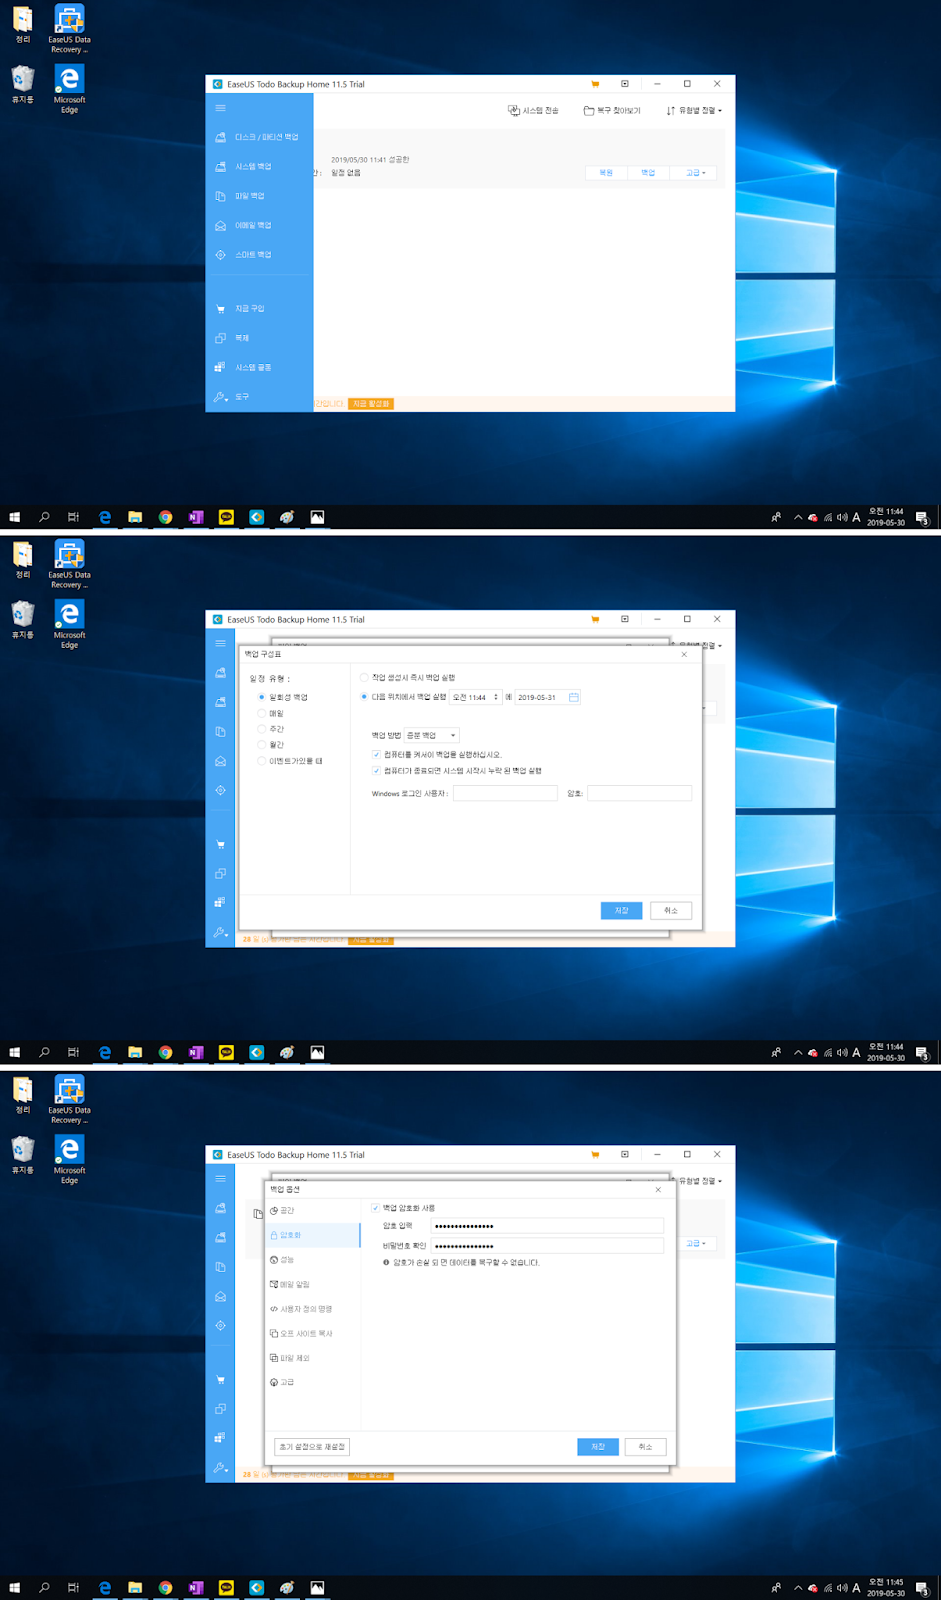Click taskbar clock showing 오전 11:45
Screen dimensions: 941x1600
[x=886, y=1587]
